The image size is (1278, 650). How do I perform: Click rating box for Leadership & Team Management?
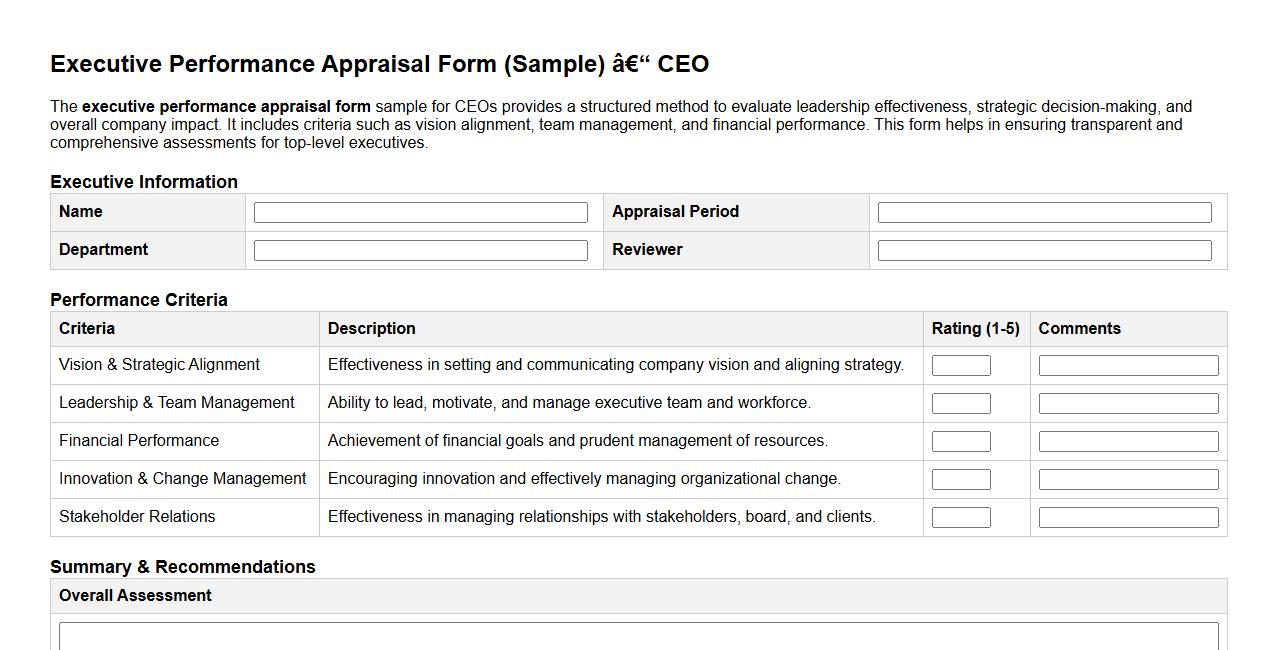pos(960,402)
